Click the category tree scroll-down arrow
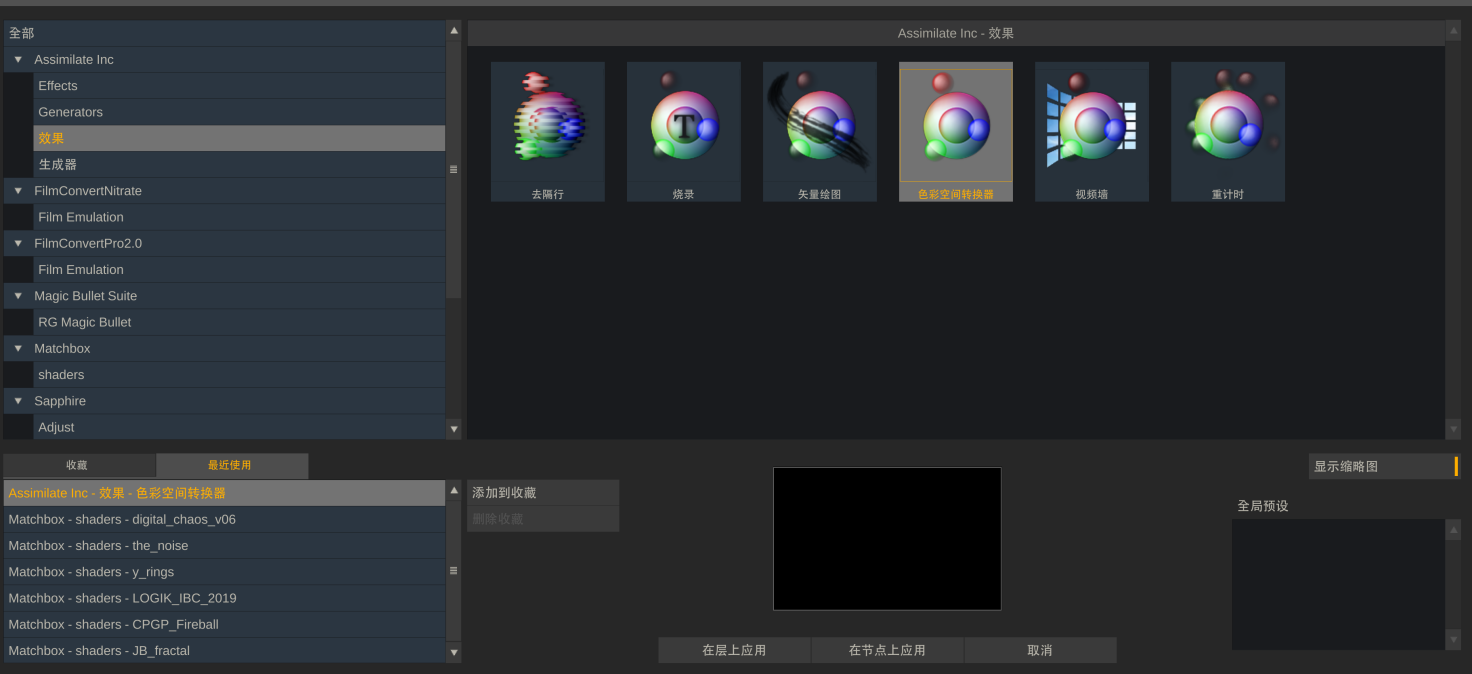 (x=454, y=429)
